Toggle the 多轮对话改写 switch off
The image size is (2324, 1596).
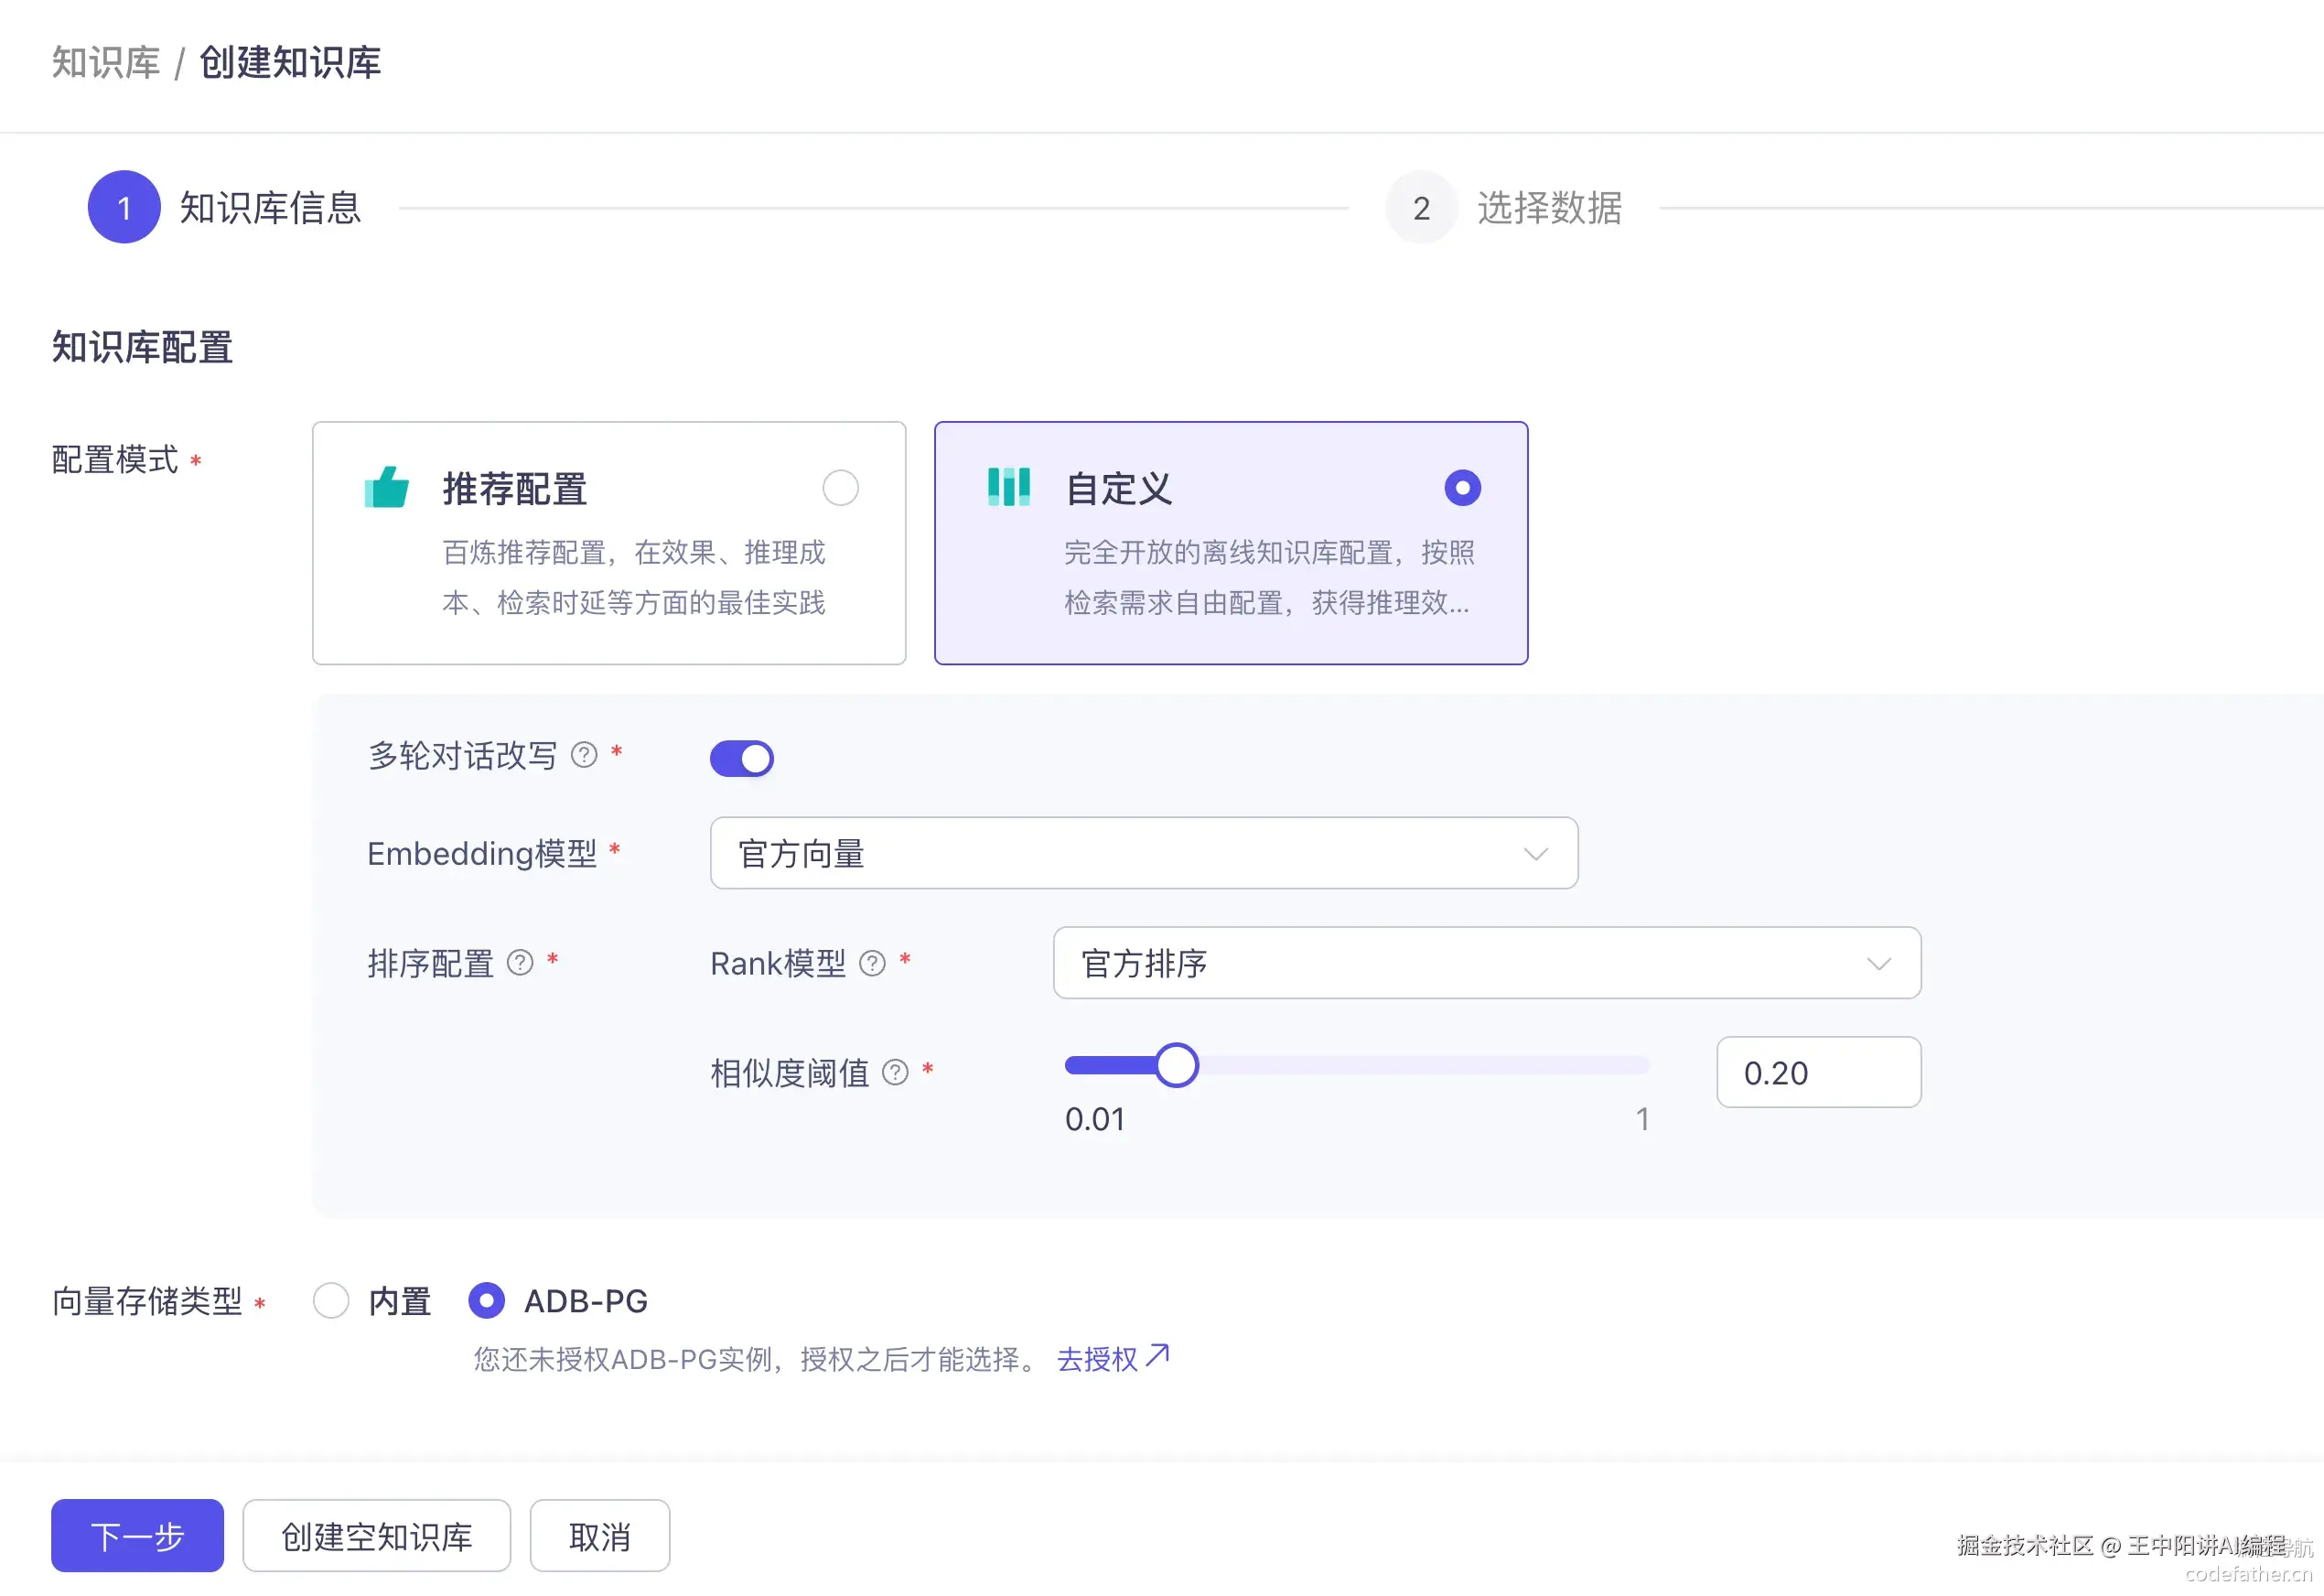(741, 758)
